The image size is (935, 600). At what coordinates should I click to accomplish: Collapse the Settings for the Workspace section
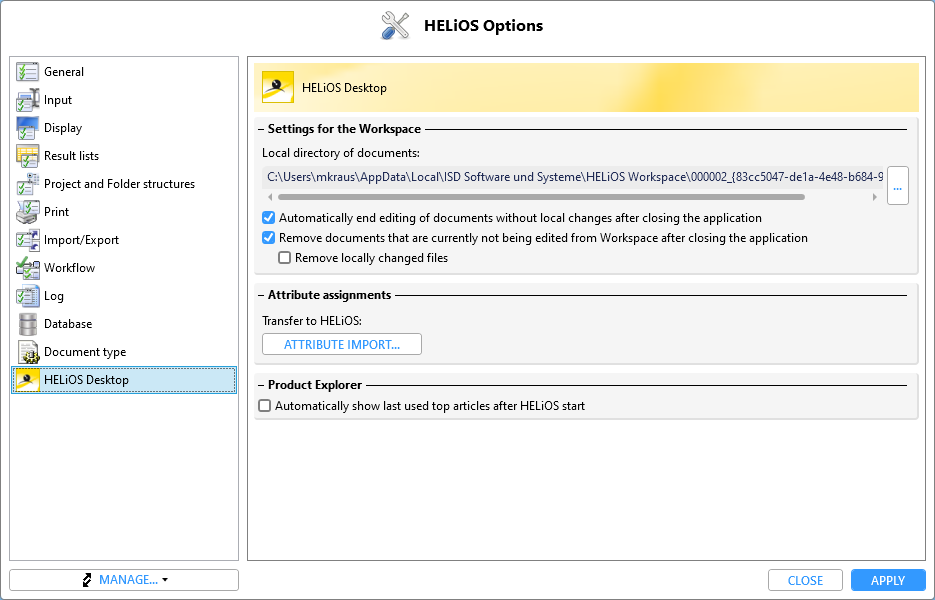tap(261, 129)
